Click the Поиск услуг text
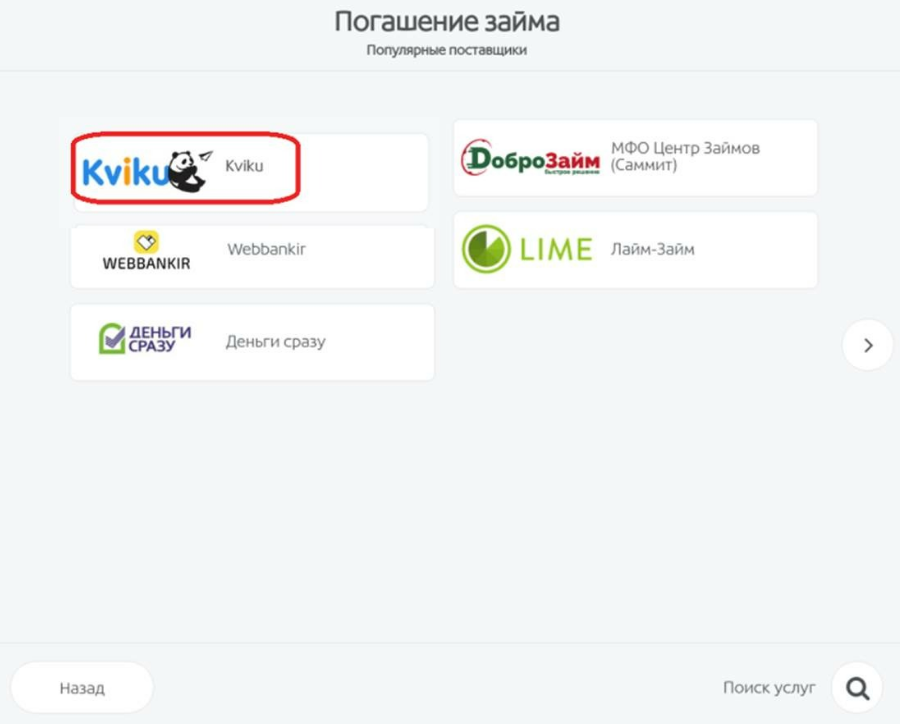The image size is (900, 724). [769, 688]
